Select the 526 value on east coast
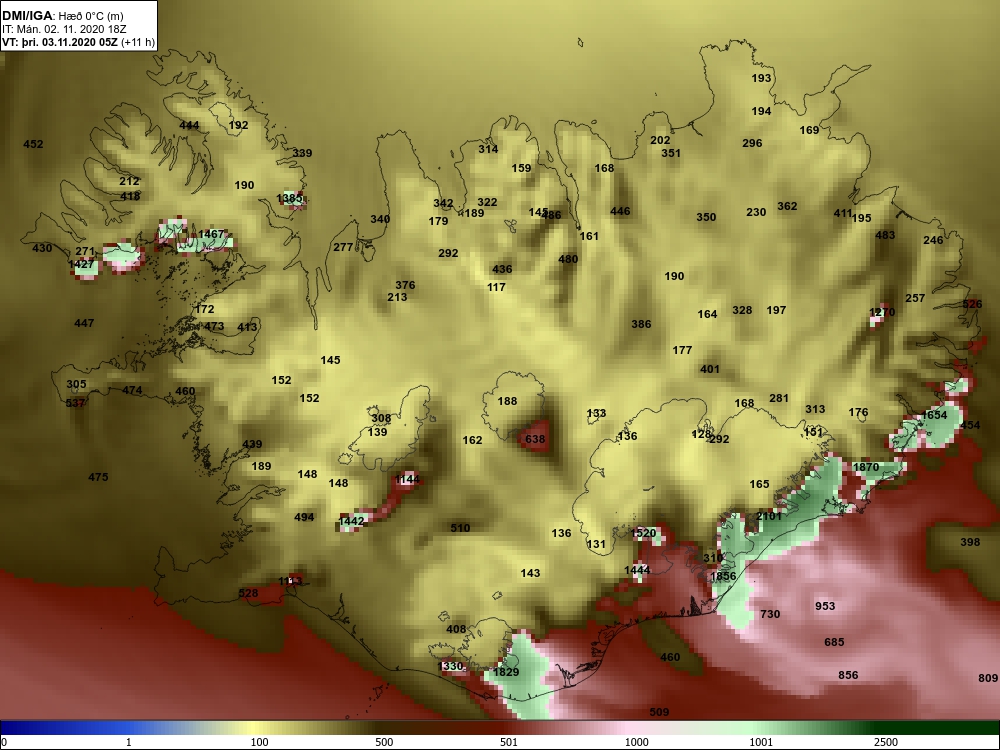Image resolution: width=1000 pixels, height=750 pixels. 973,304
